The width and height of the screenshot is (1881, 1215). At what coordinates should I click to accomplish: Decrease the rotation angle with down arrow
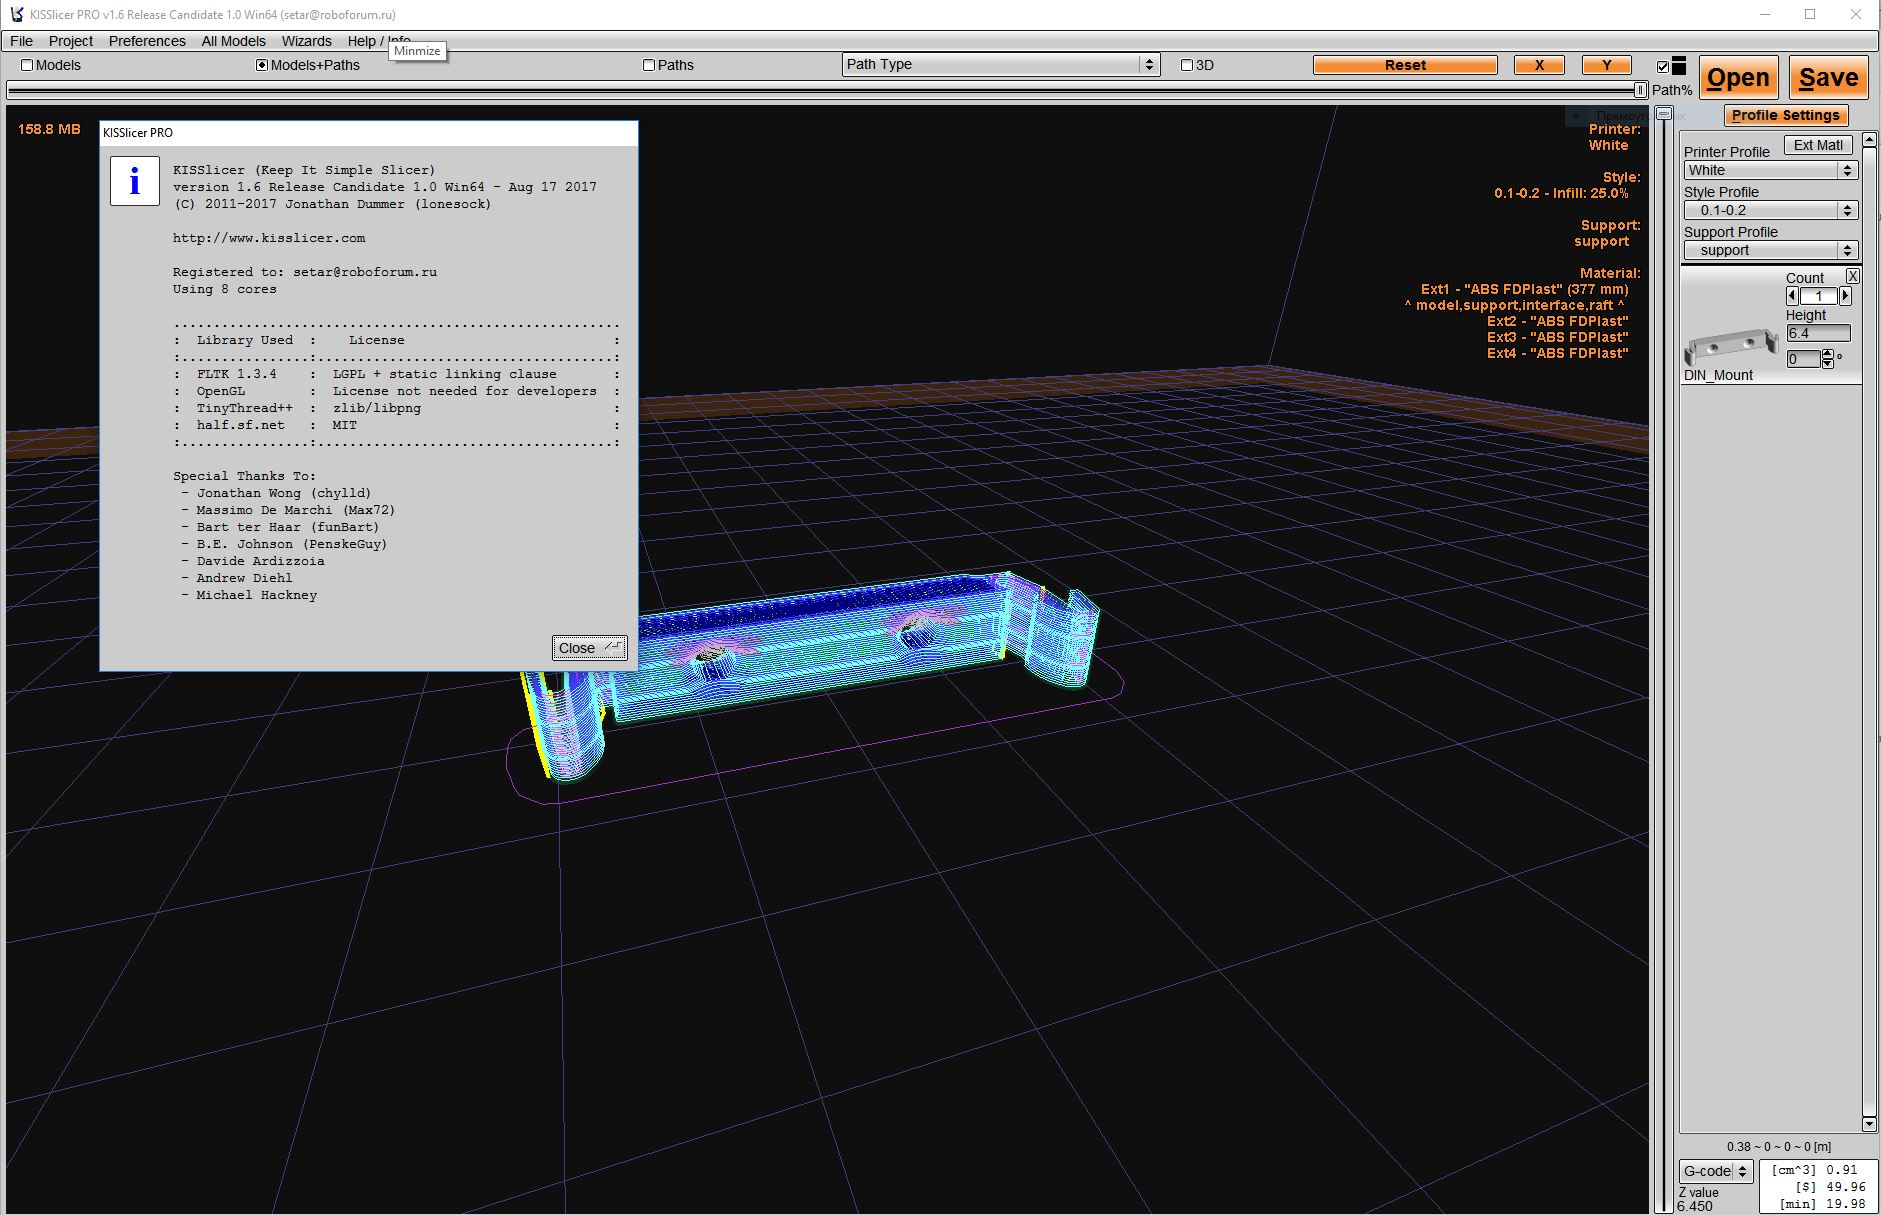[1827, 363]
